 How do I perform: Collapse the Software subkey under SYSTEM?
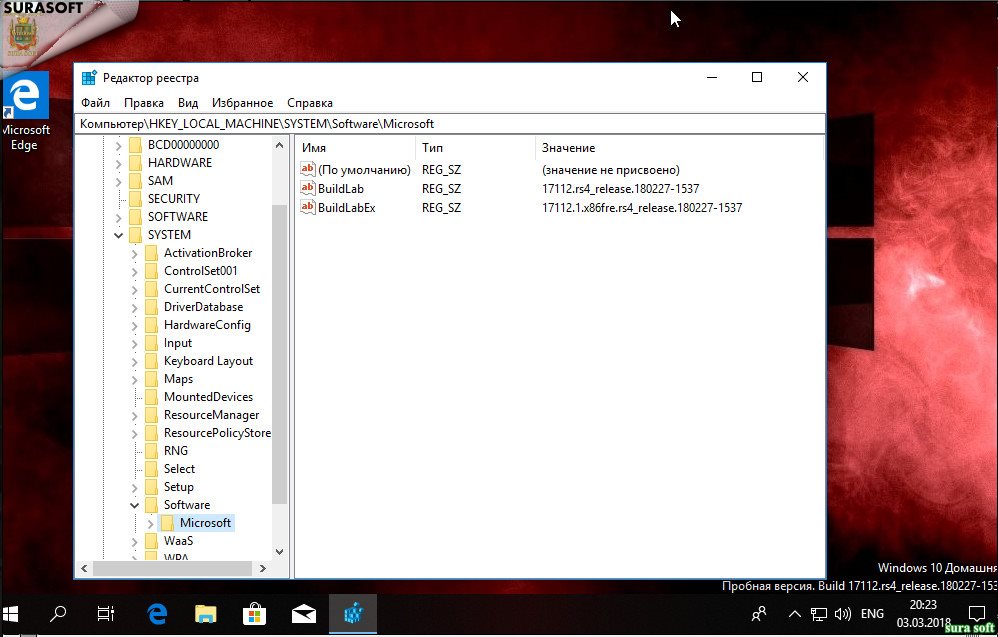135,505
